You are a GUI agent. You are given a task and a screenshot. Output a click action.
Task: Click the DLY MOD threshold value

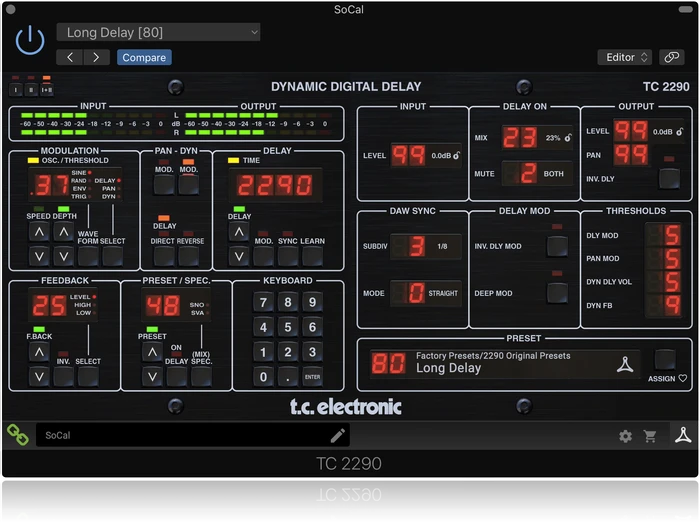664,235
